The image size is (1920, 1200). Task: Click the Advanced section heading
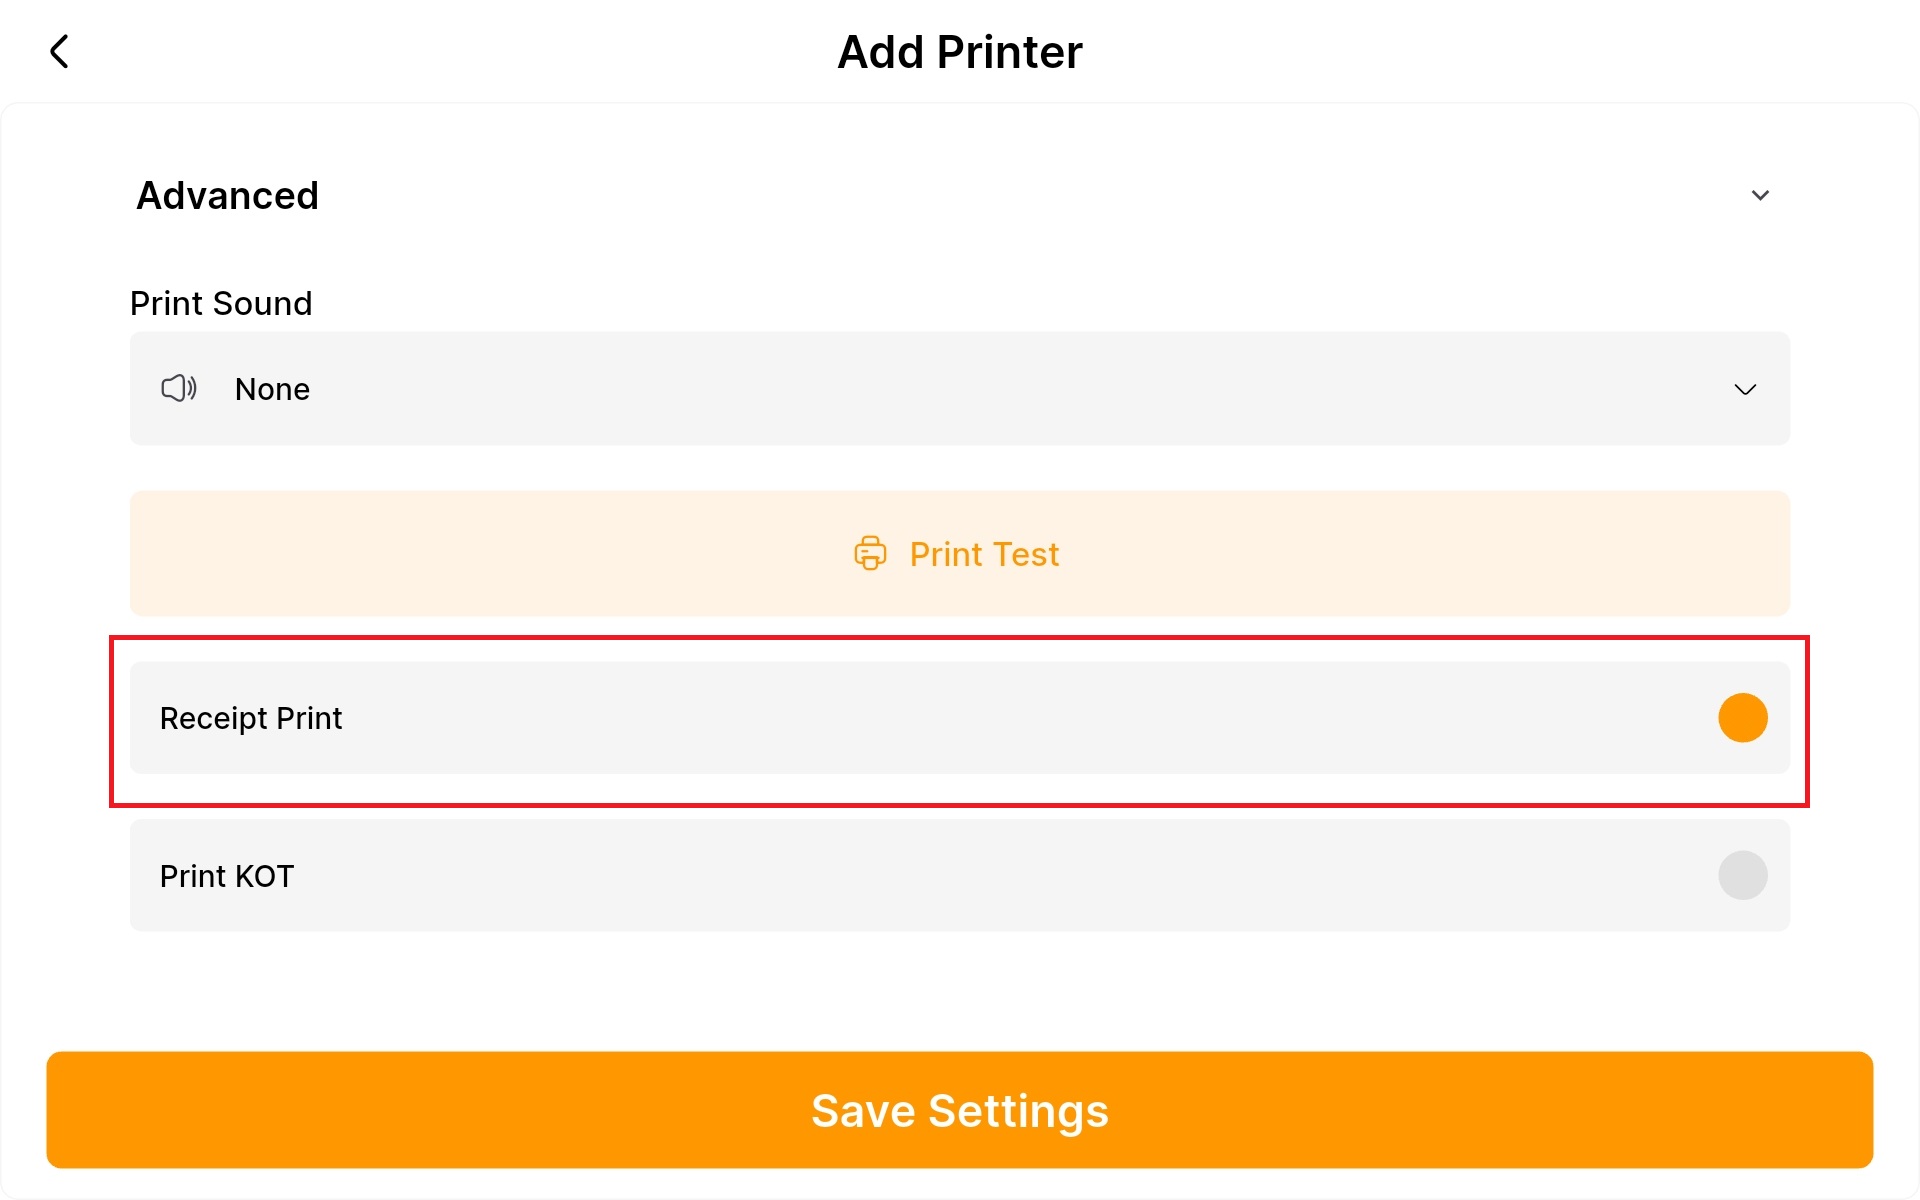(x=228, y=196)
